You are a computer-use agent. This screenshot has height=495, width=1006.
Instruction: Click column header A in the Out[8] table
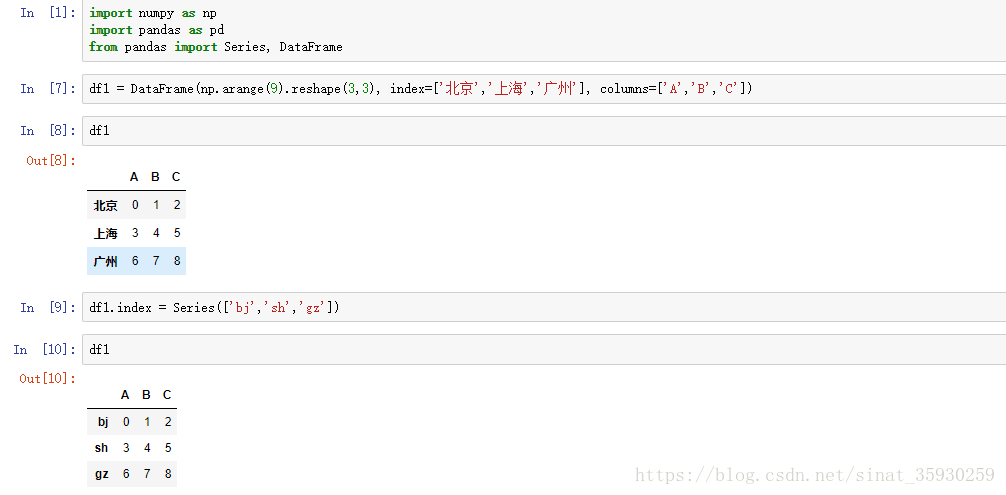134,177
